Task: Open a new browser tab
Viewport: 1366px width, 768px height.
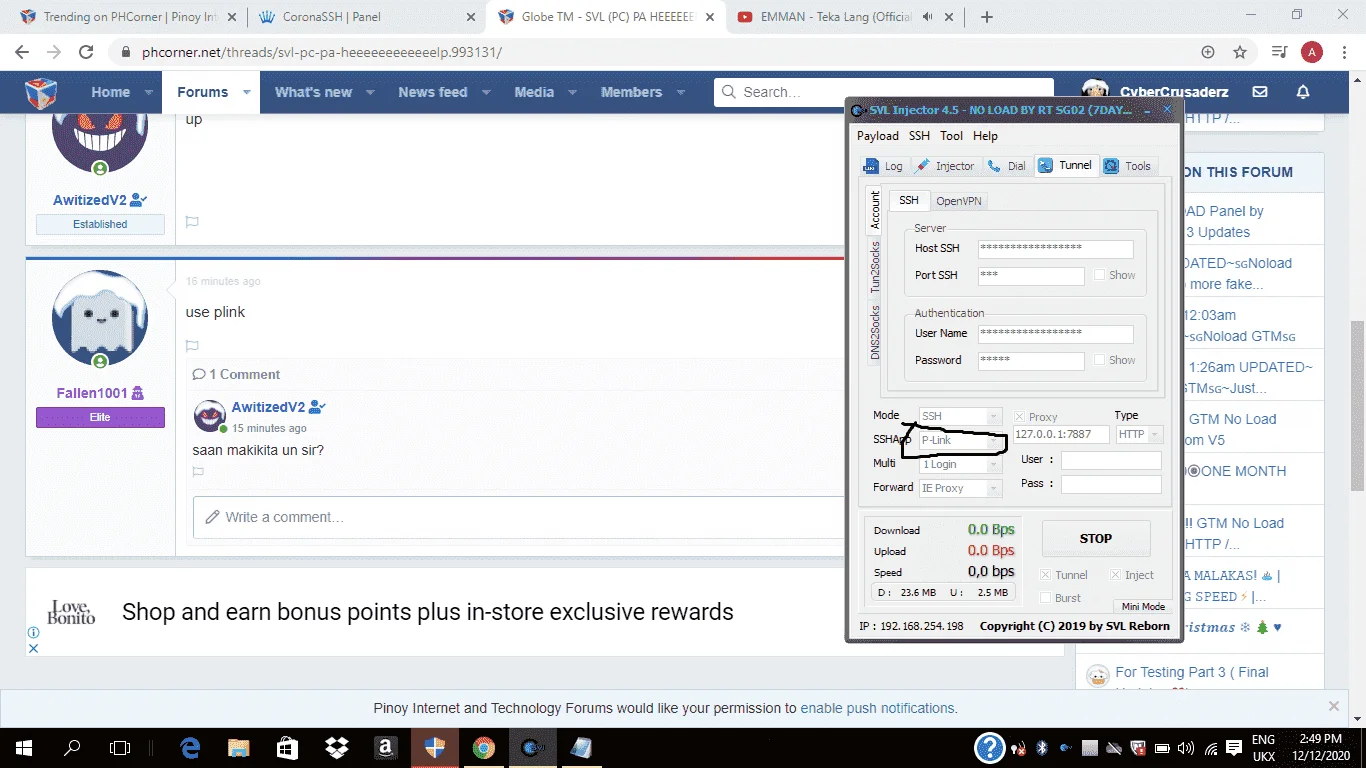Action: coord(987,17)
